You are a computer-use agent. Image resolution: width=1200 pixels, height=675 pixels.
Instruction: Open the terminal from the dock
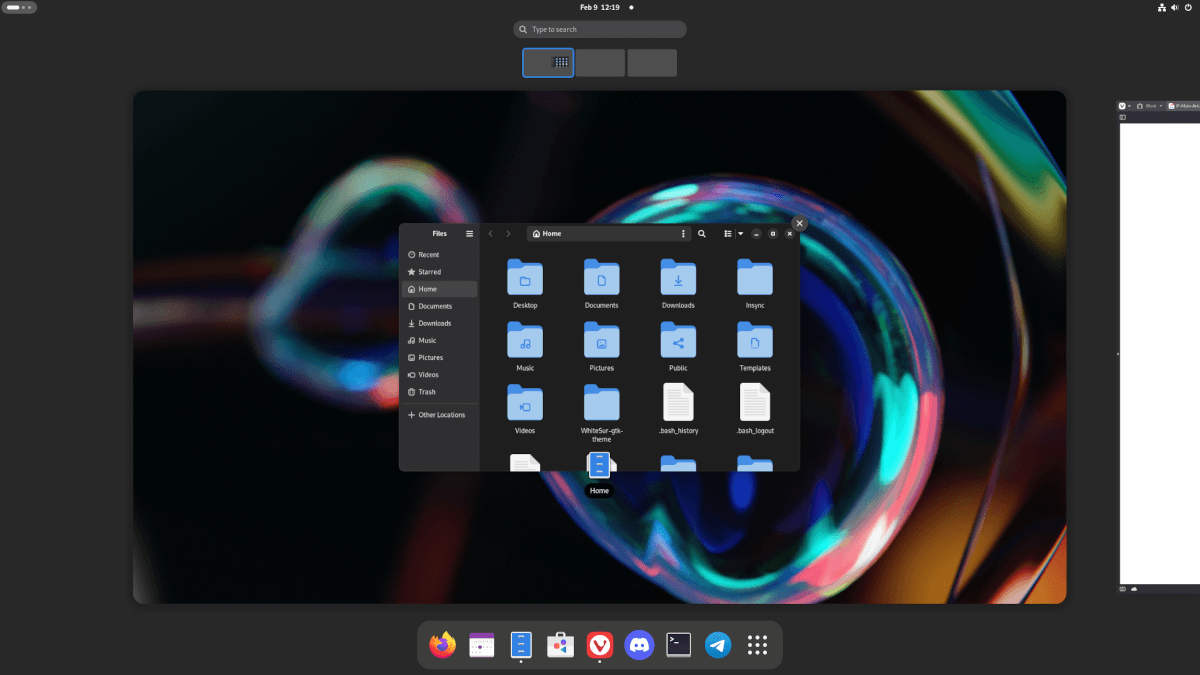pyautogui.click(x=678, y=644)
